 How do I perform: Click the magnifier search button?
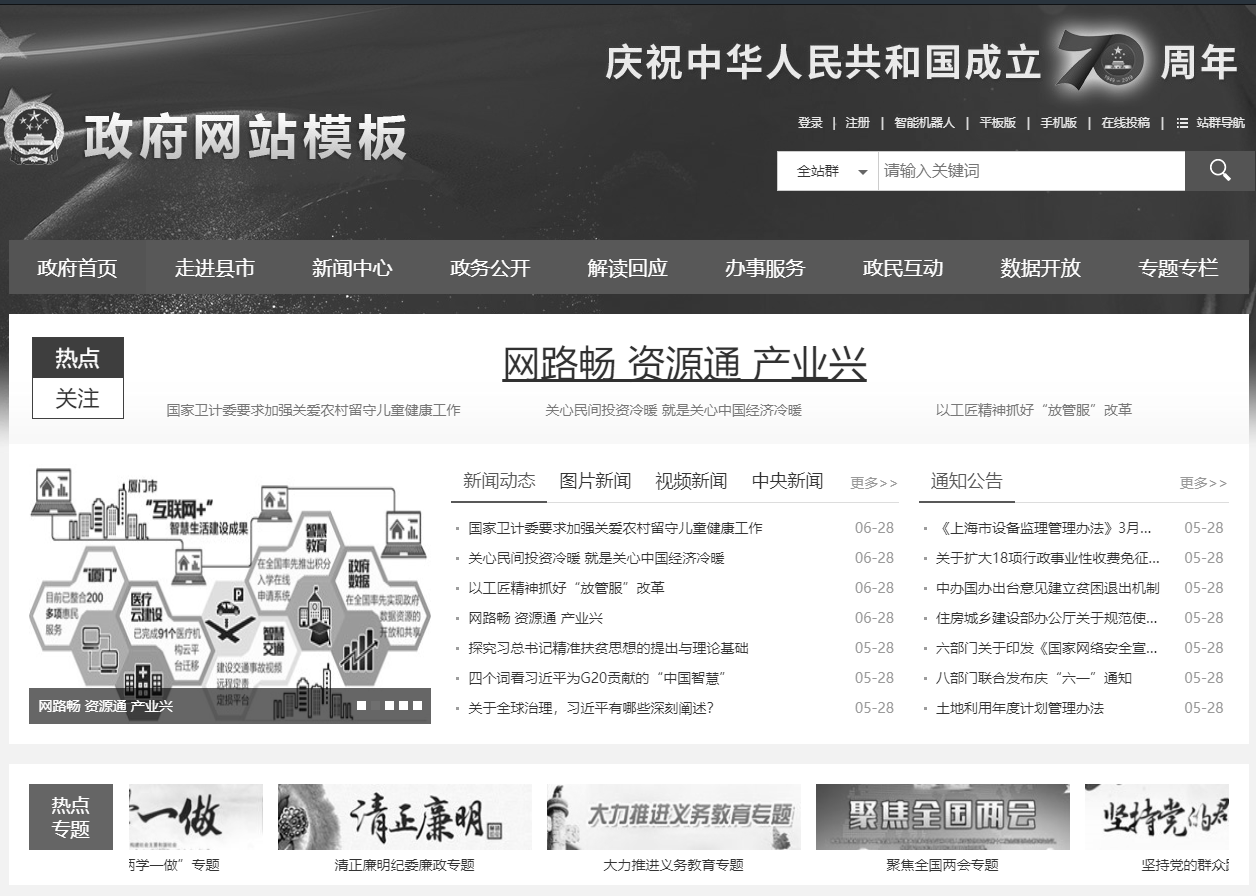pos(1219,171)
